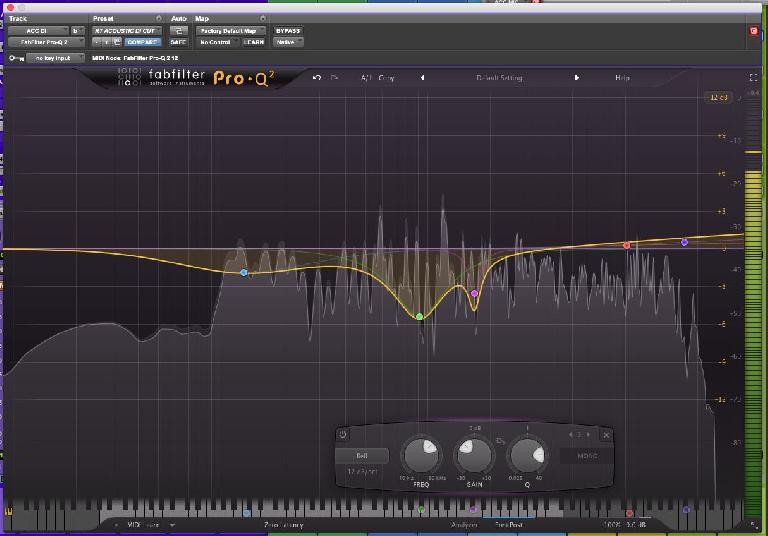
Task: Click the copy preset settings icon
Action: point(117,42)
